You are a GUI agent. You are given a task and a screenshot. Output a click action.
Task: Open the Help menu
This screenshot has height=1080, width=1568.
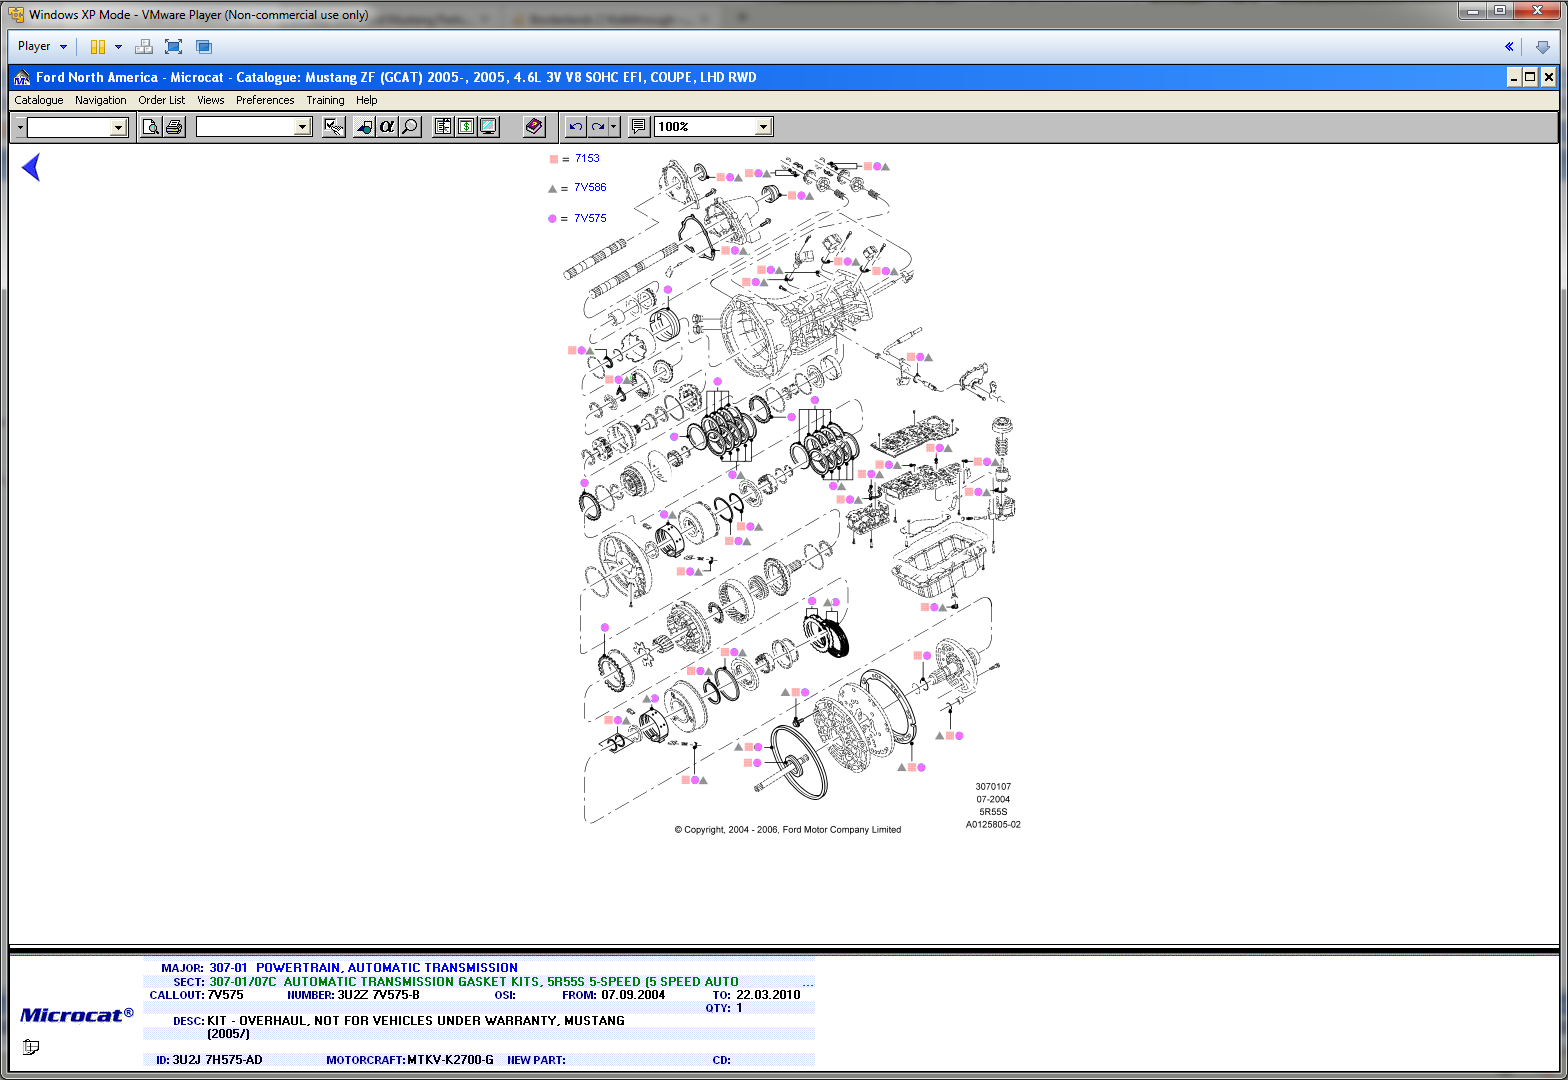coord(367,100)
